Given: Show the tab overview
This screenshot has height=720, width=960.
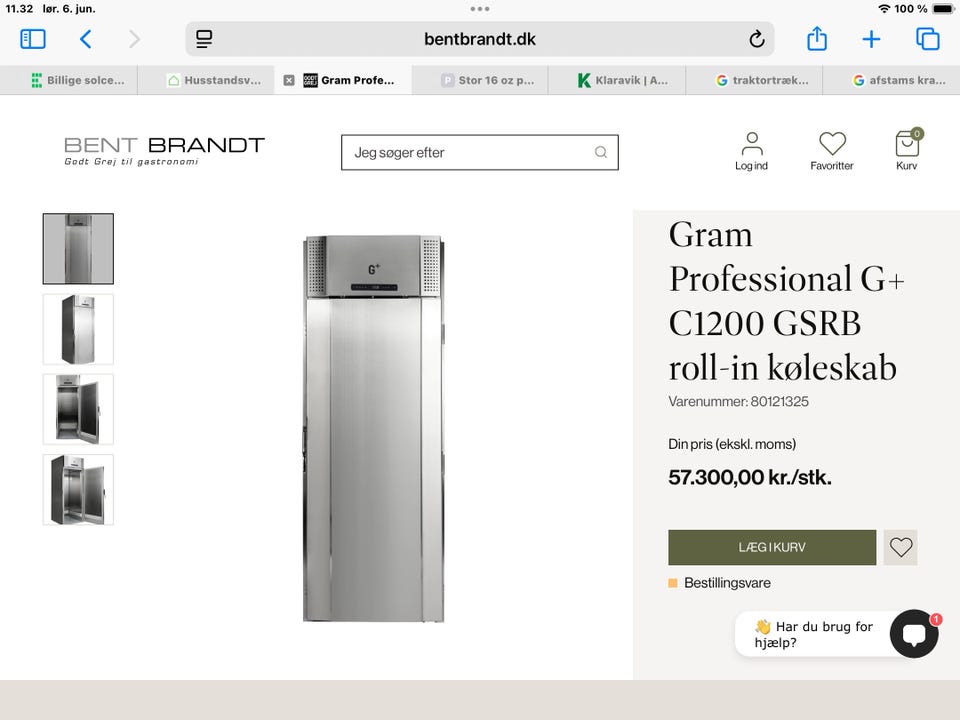Looking at the screenshot, I should [928, 39].
